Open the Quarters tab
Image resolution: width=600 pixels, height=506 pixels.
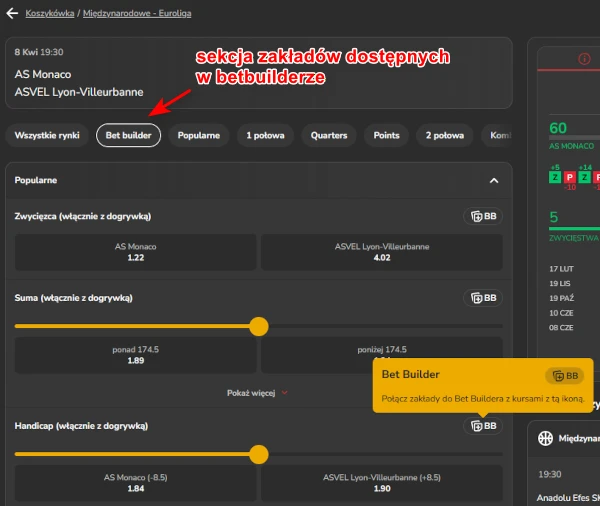coord(329,135)
